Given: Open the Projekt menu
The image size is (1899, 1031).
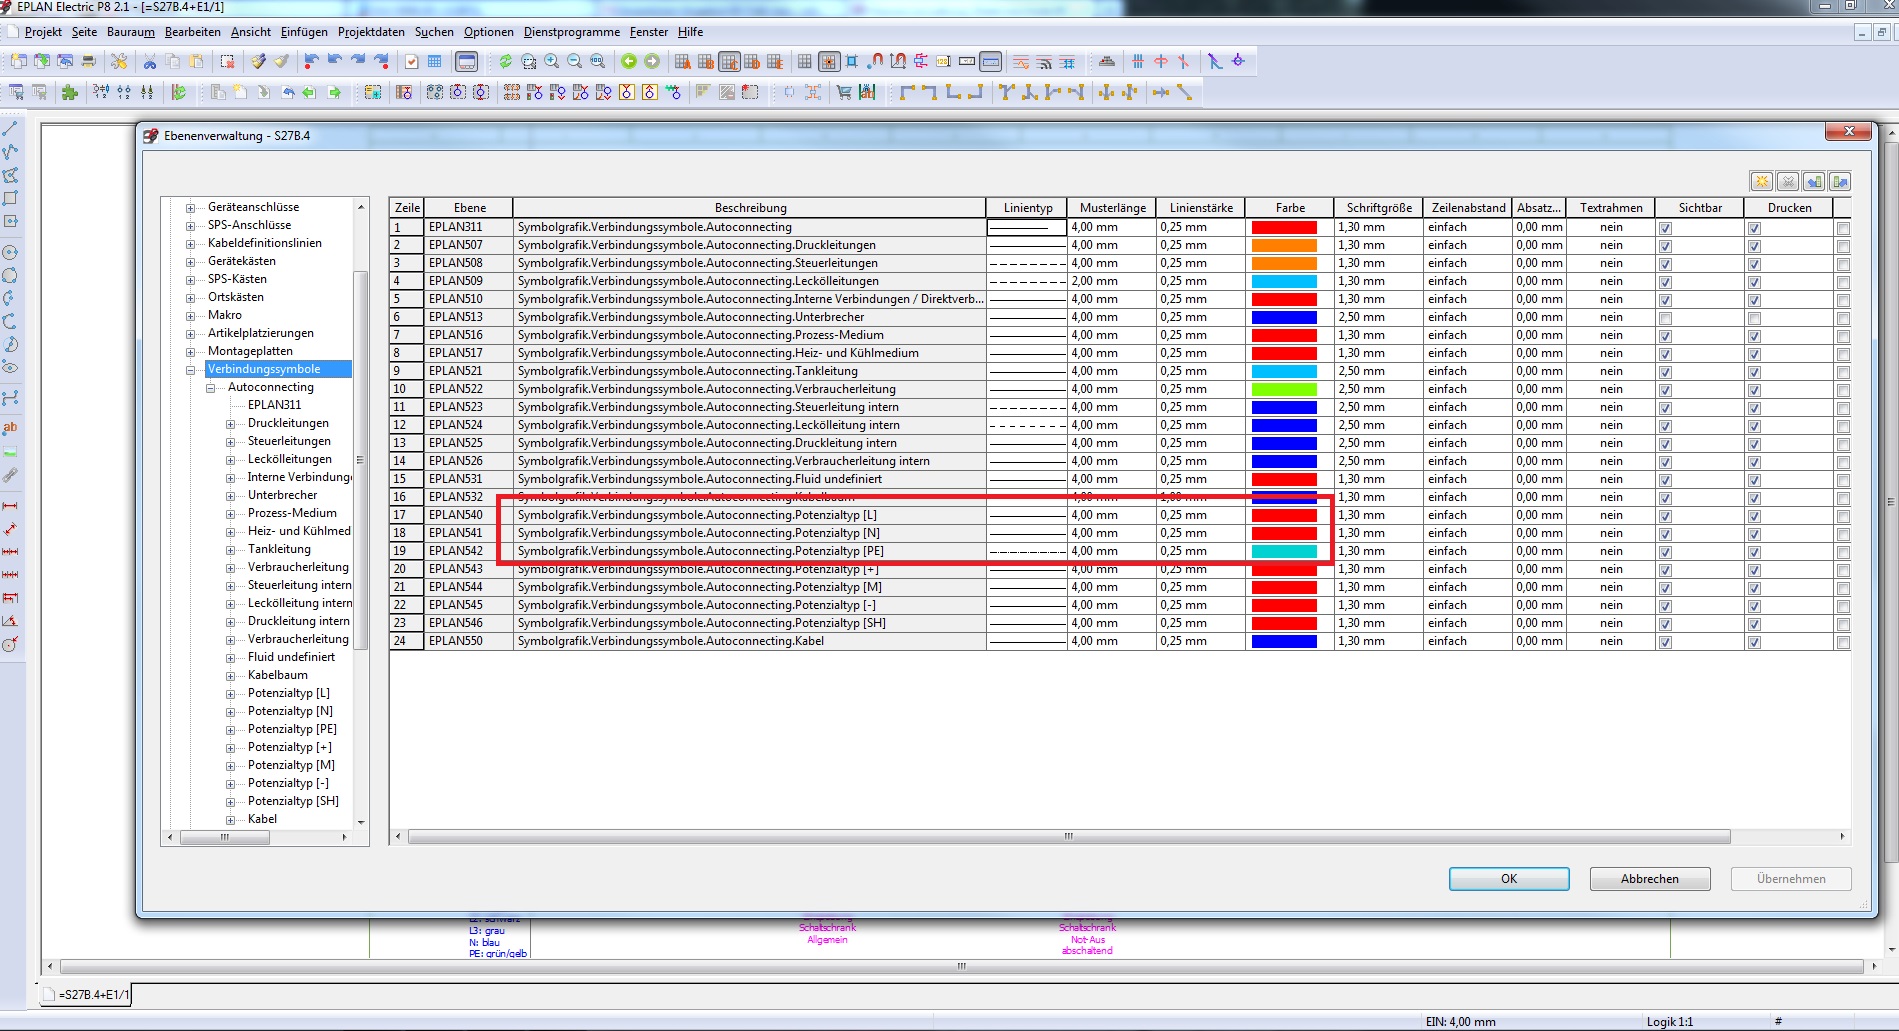Looking at the screenshot, I should [x=43, y=32].
